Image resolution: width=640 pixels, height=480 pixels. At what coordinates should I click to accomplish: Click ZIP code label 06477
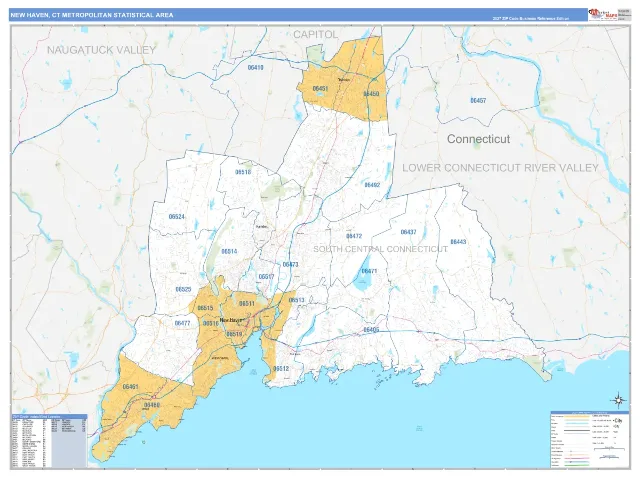pos(182,323)
